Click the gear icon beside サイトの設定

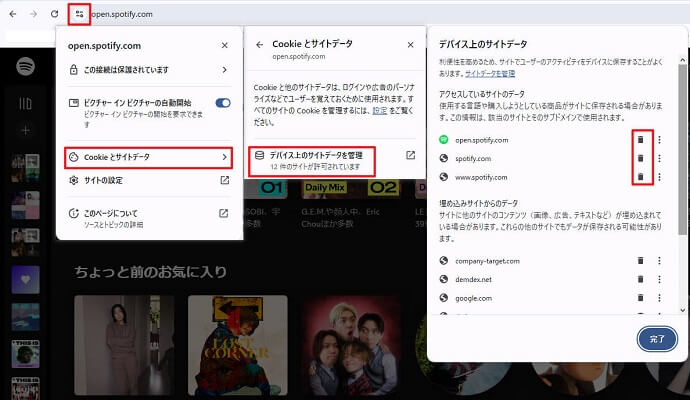(73, 180)
